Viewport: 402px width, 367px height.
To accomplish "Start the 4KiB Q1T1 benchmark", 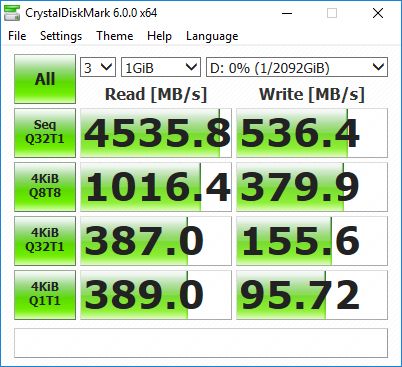I will coord(45,295).
